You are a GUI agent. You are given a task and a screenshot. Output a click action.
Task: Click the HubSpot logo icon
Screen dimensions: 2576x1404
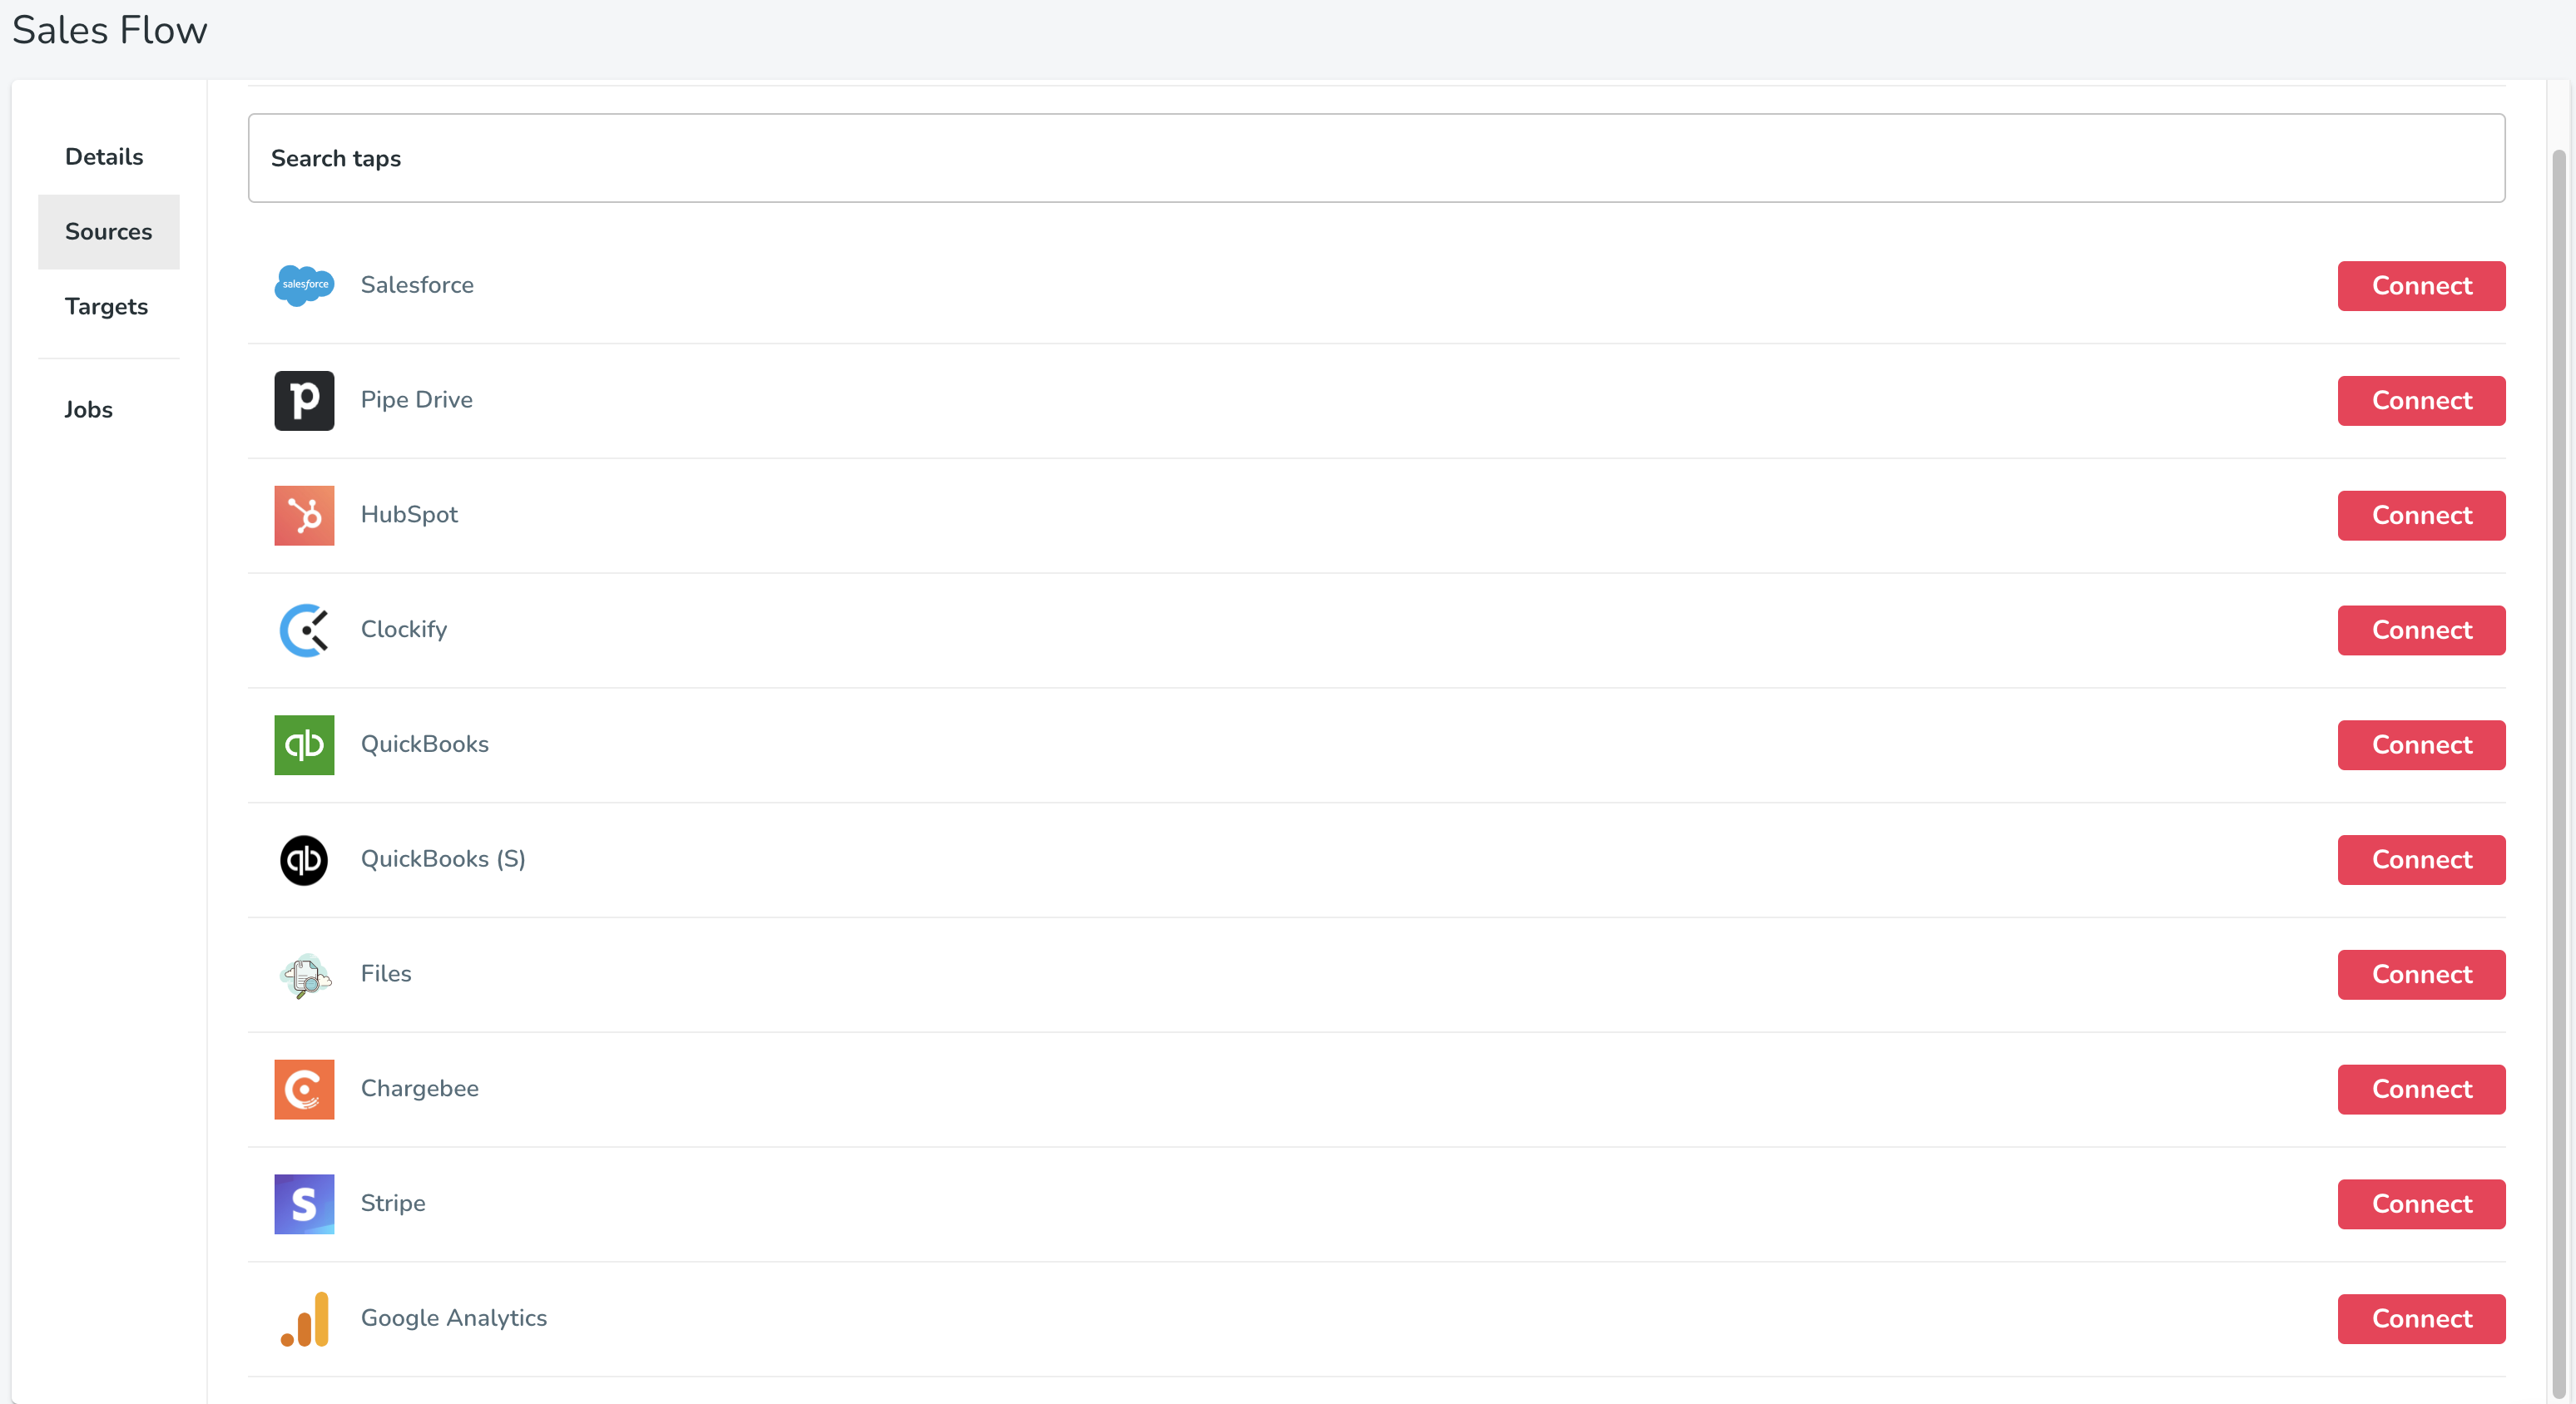304,515
